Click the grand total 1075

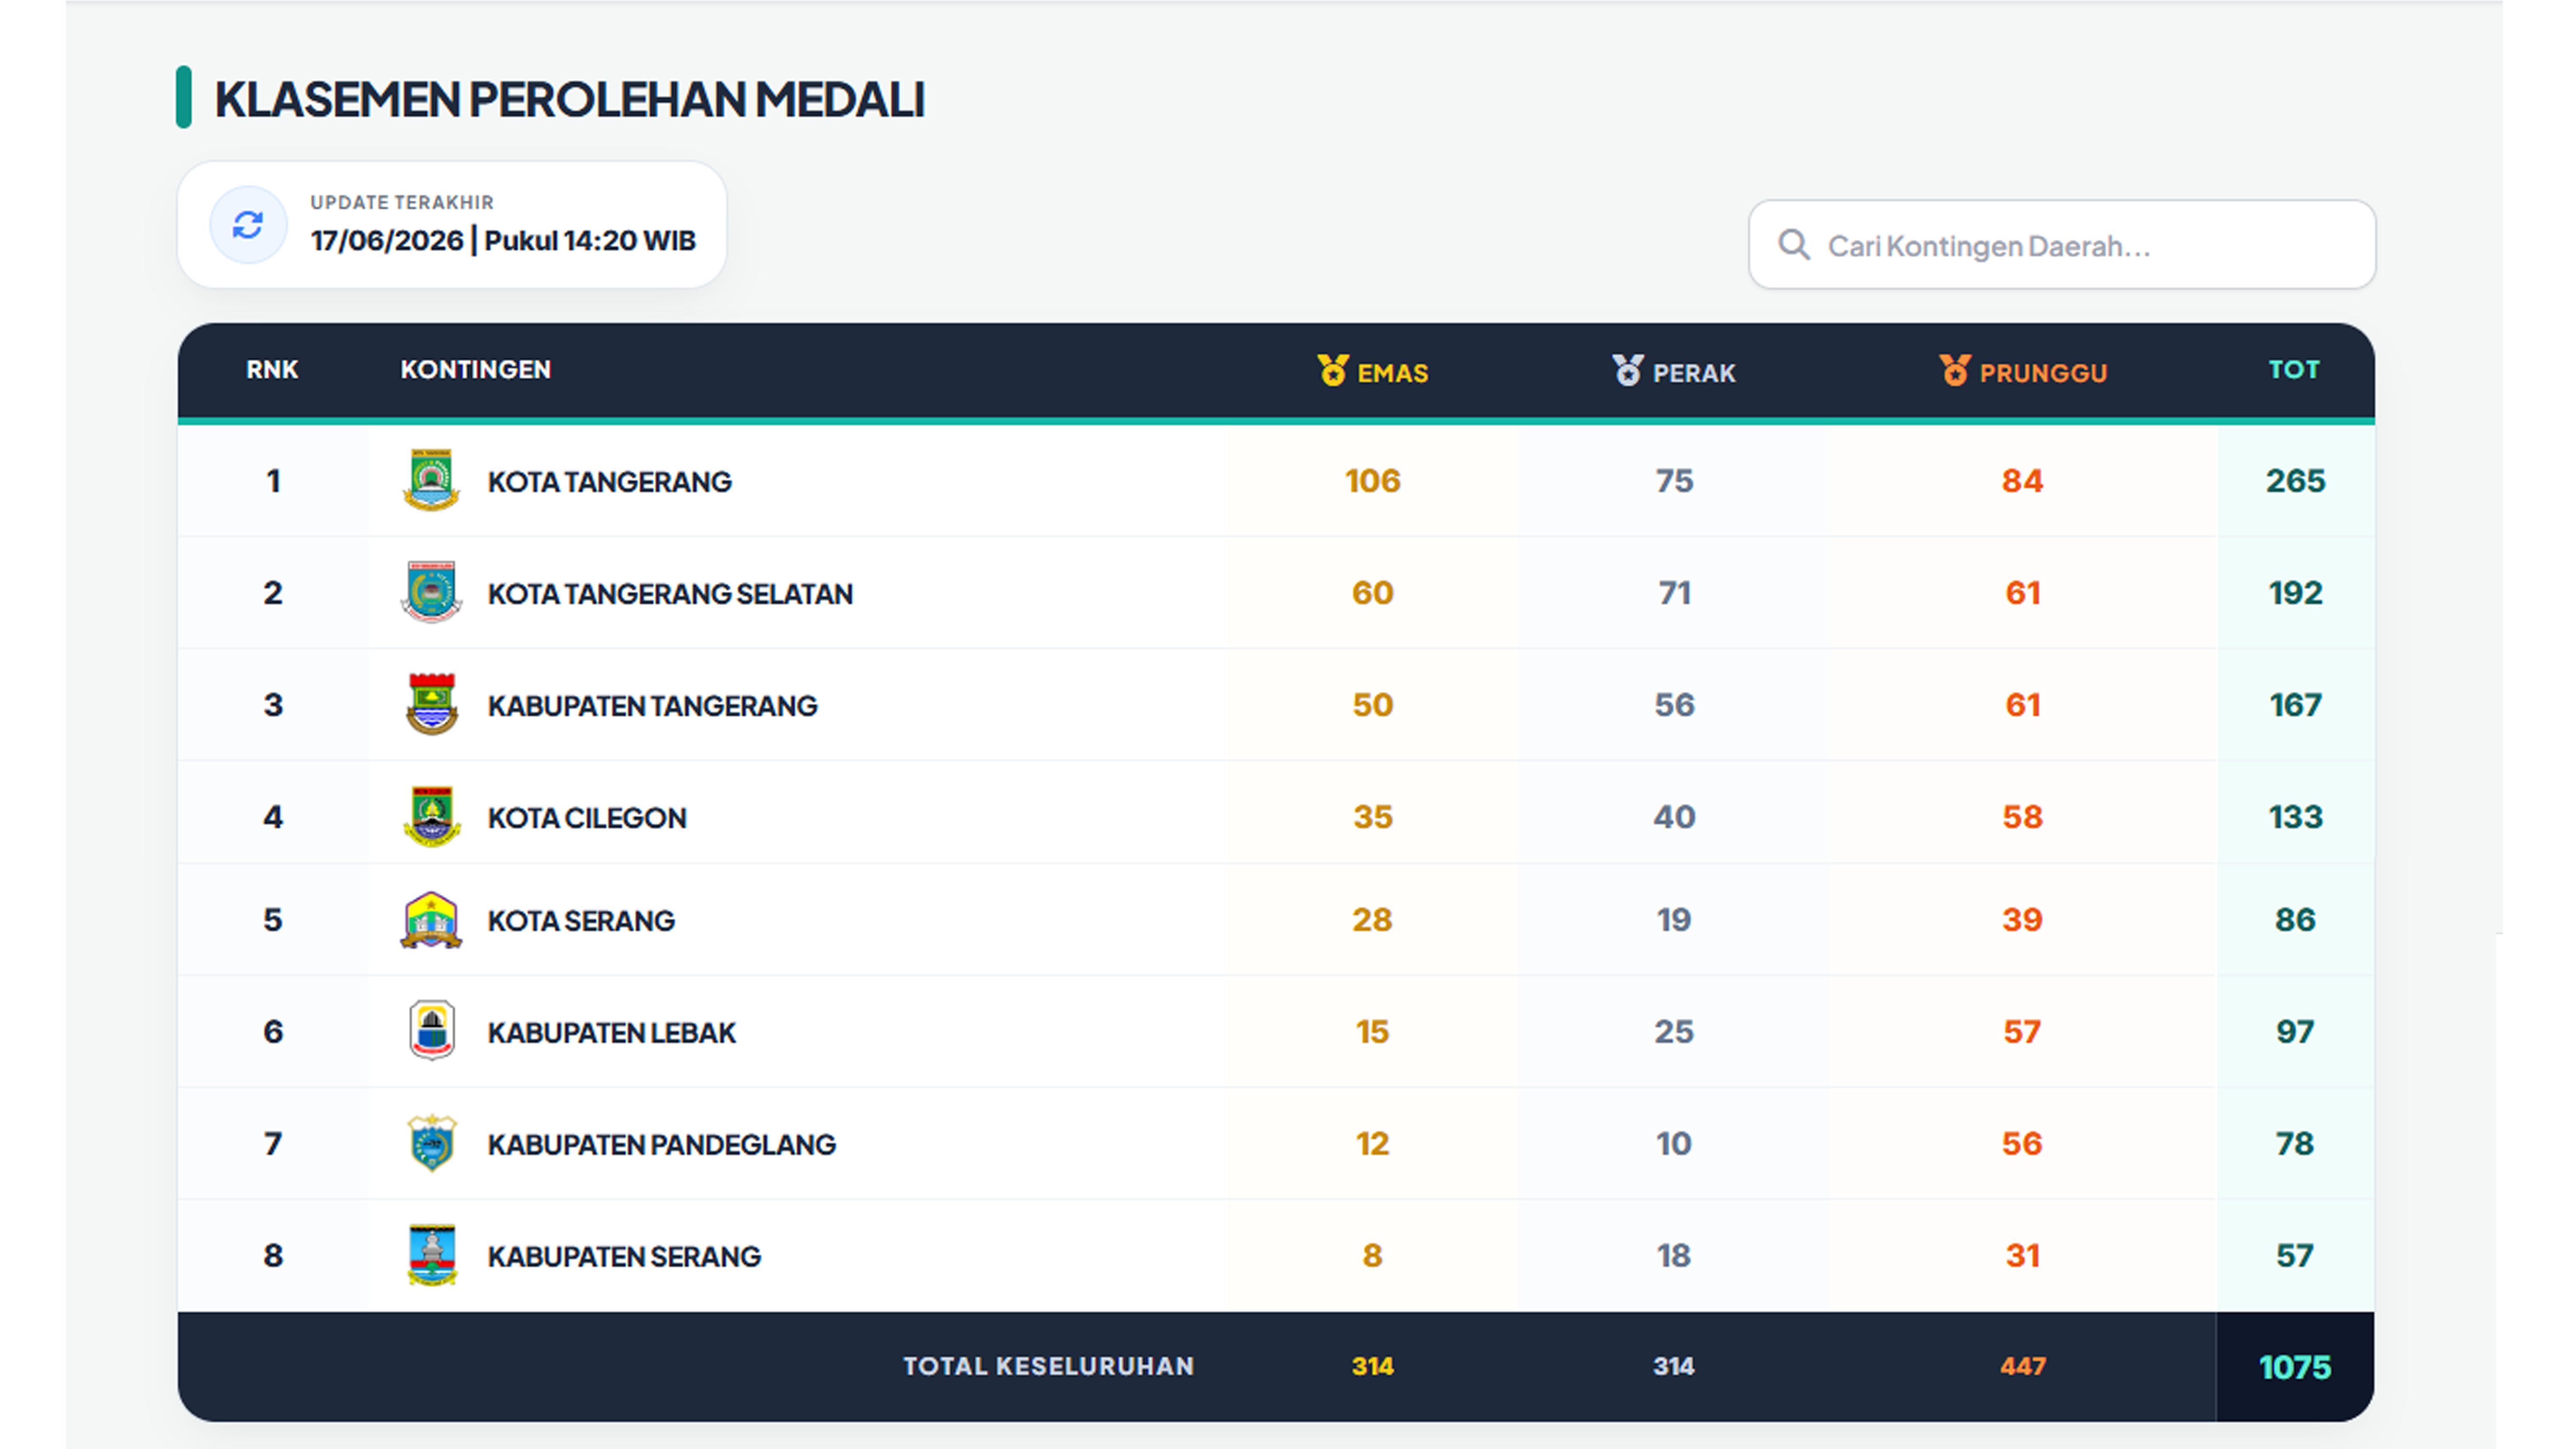(x=2296, y=1367)
